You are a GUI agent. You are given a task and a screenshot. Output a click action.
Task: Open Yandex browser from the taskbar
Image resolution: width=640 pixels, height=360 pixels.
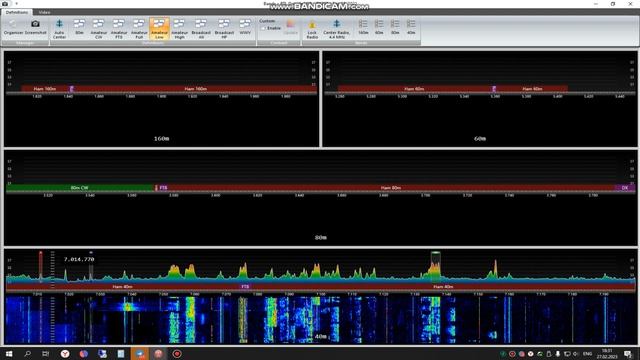pyautogui.click(x=65, y=353)
